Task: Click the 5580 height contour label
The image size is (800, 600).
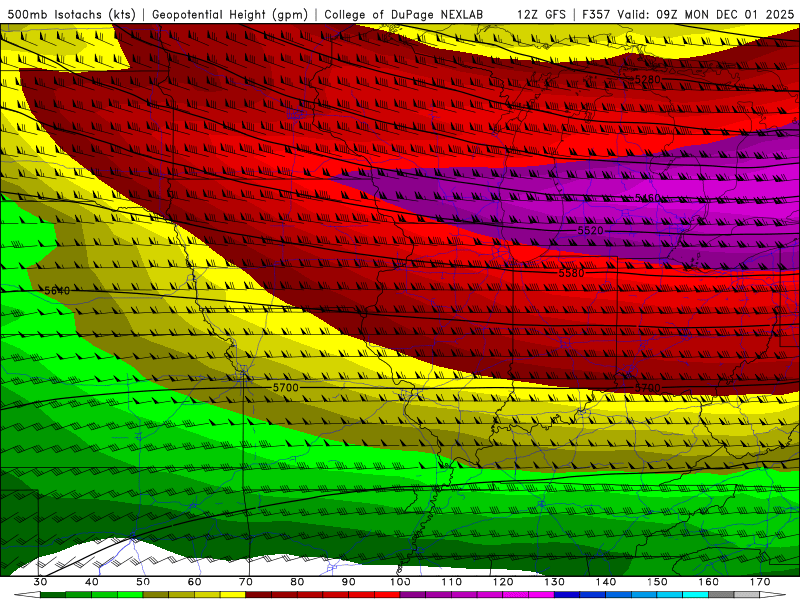Action: (x=571, y=273)
